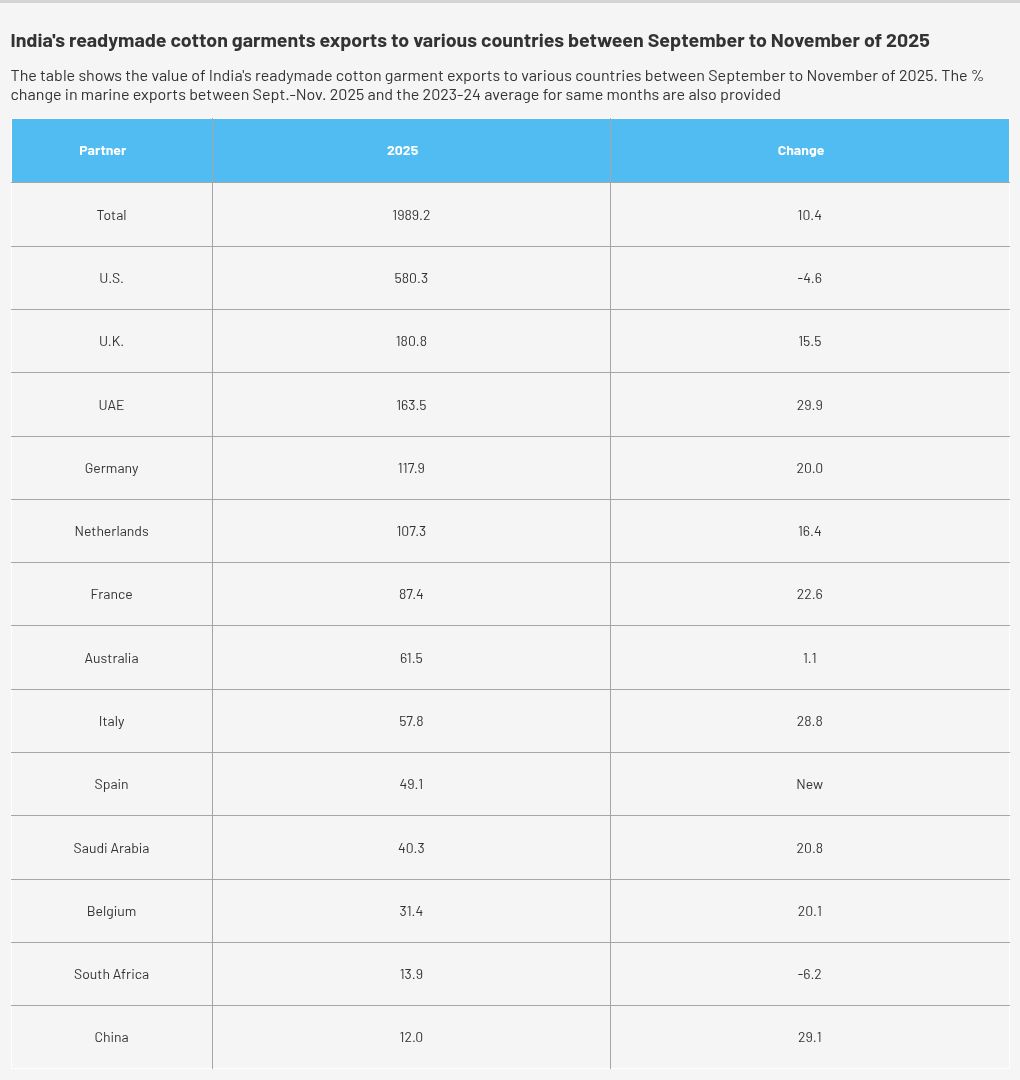Select the Germany row label
The width and height of the screenshot is (1020, 1080).
click(111, 468)
